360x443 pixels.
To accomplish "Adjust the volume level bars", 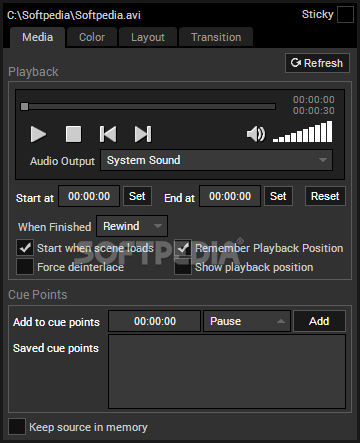I will pyautogui.click(x=302, y=132).
